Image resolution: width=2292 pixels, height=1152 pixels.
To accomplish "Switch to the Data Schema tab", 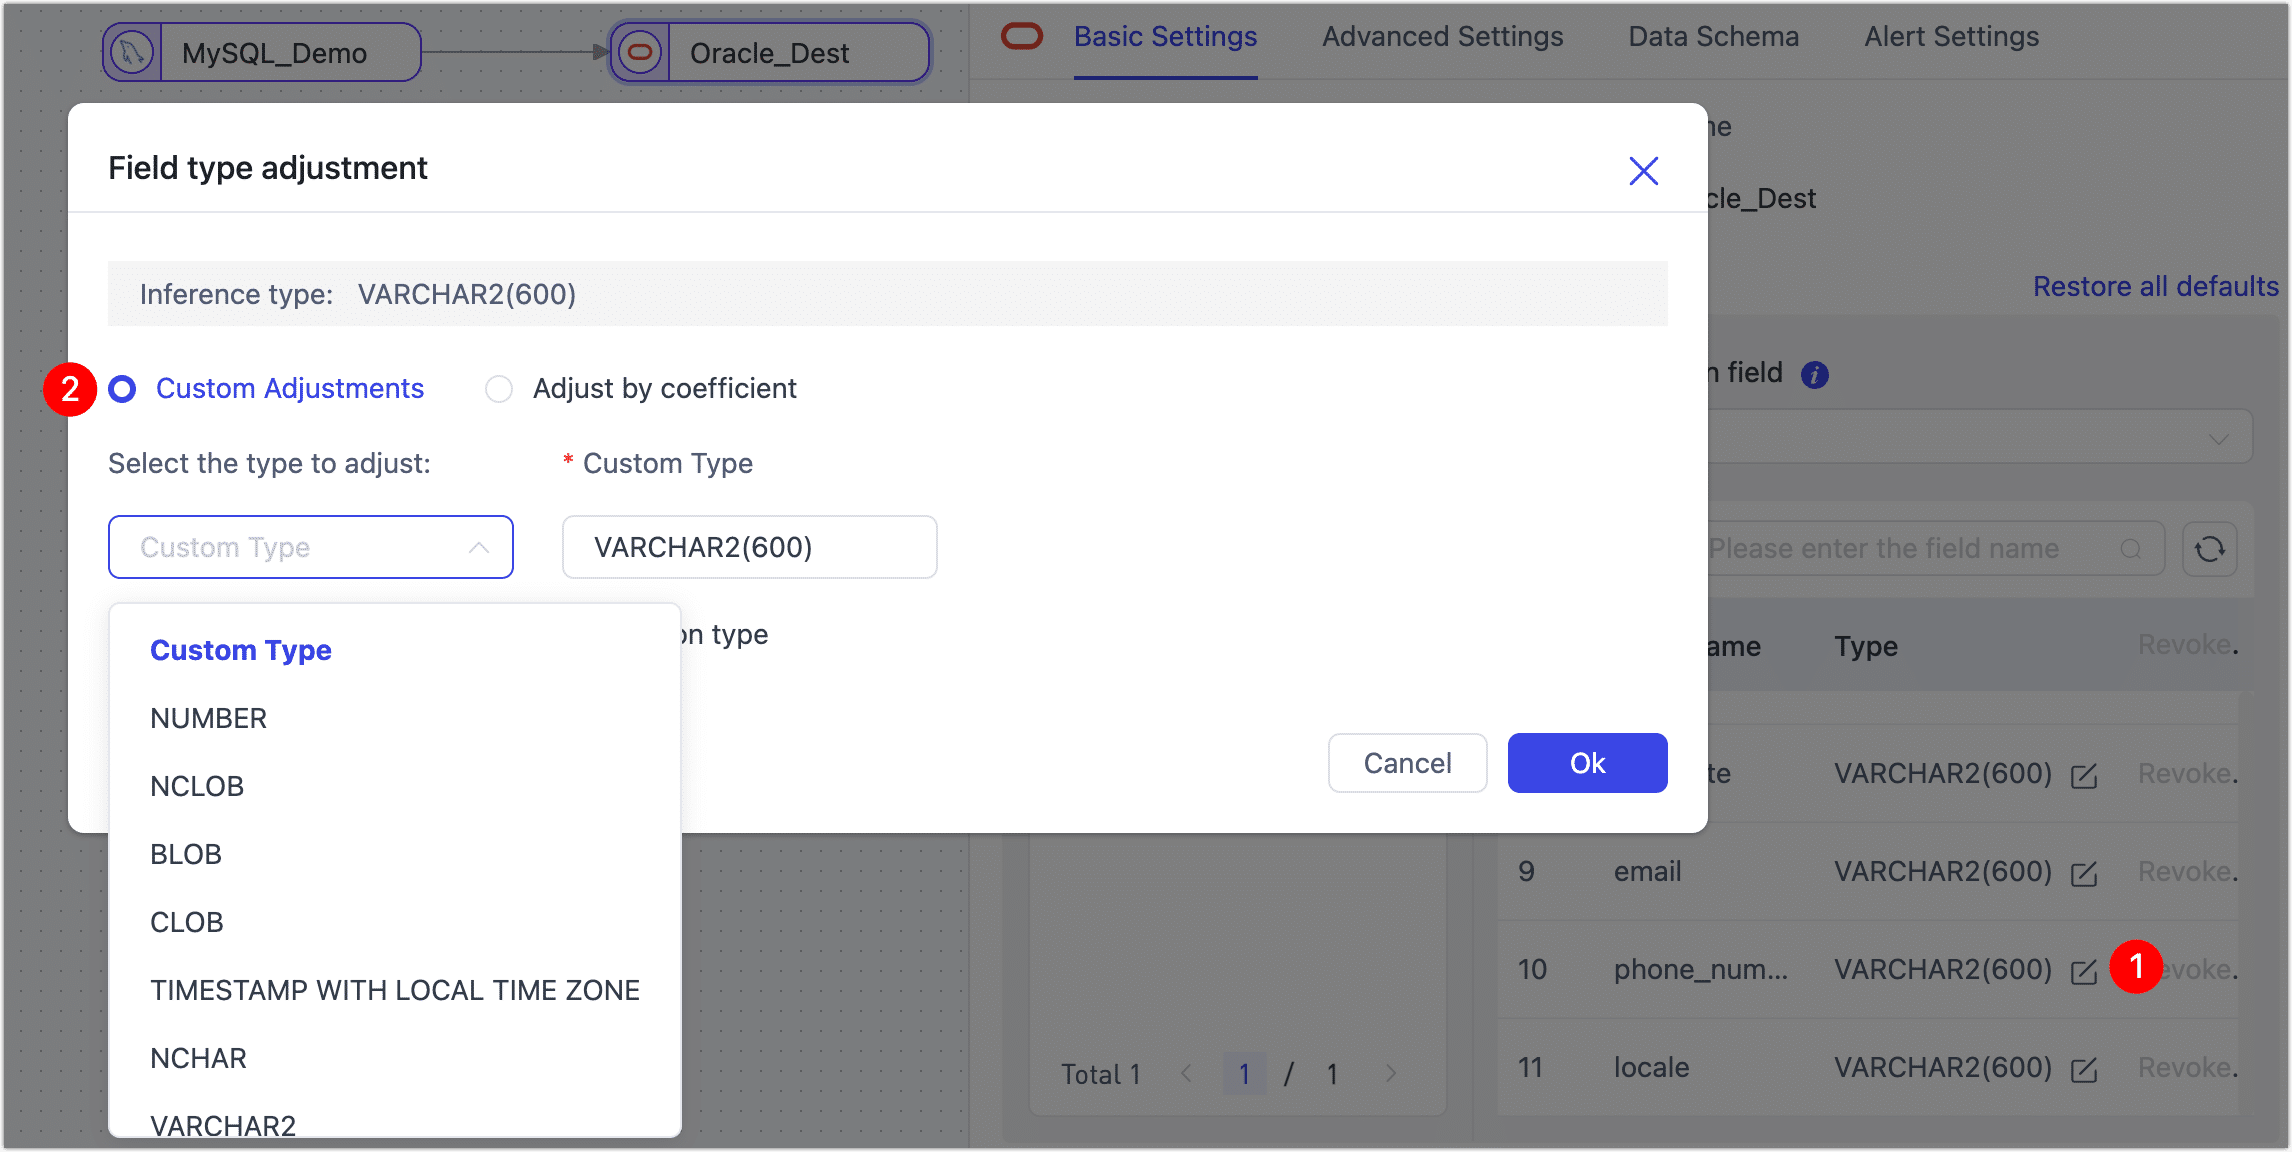I will point(1712,36).
